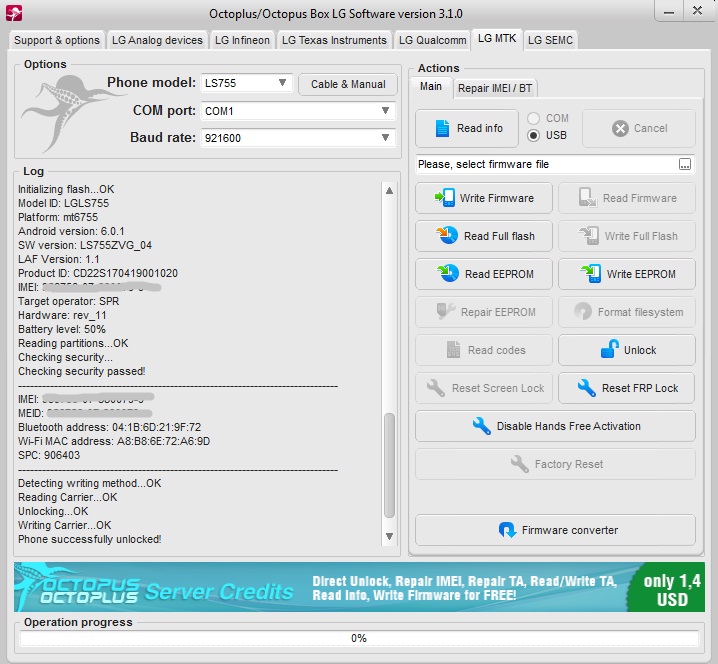Click log line 'Hardware: rev_11'
The width and height of the screenshot is (718, 664).
62,315
